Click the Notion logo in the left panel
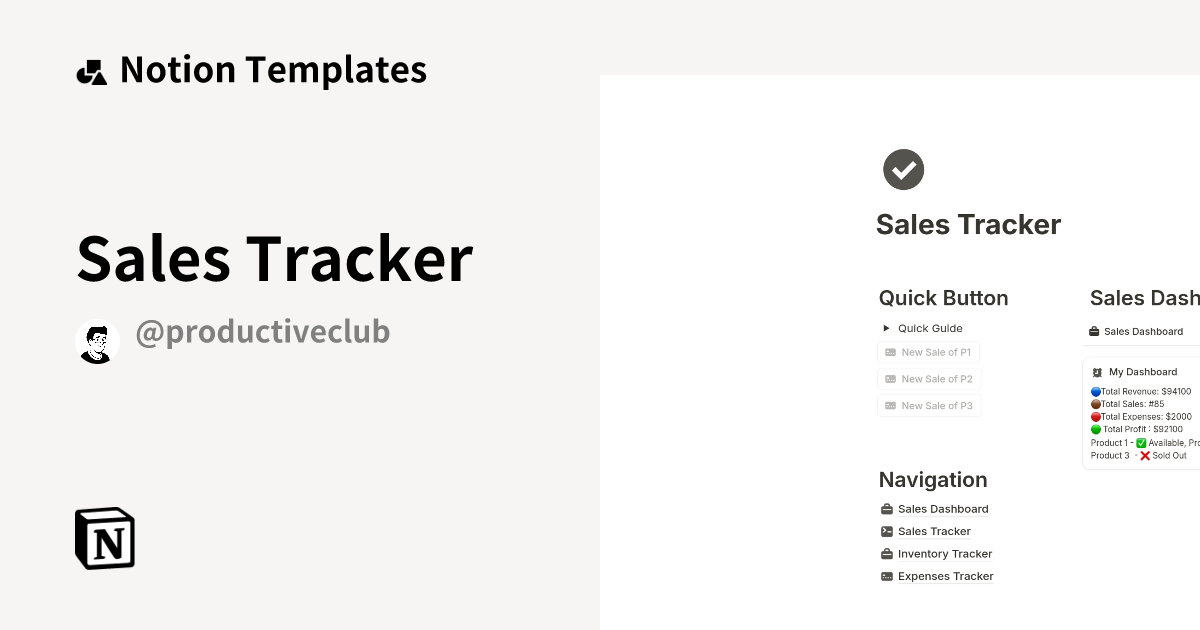The image size is (1200, 630). [x=103, y=538]
